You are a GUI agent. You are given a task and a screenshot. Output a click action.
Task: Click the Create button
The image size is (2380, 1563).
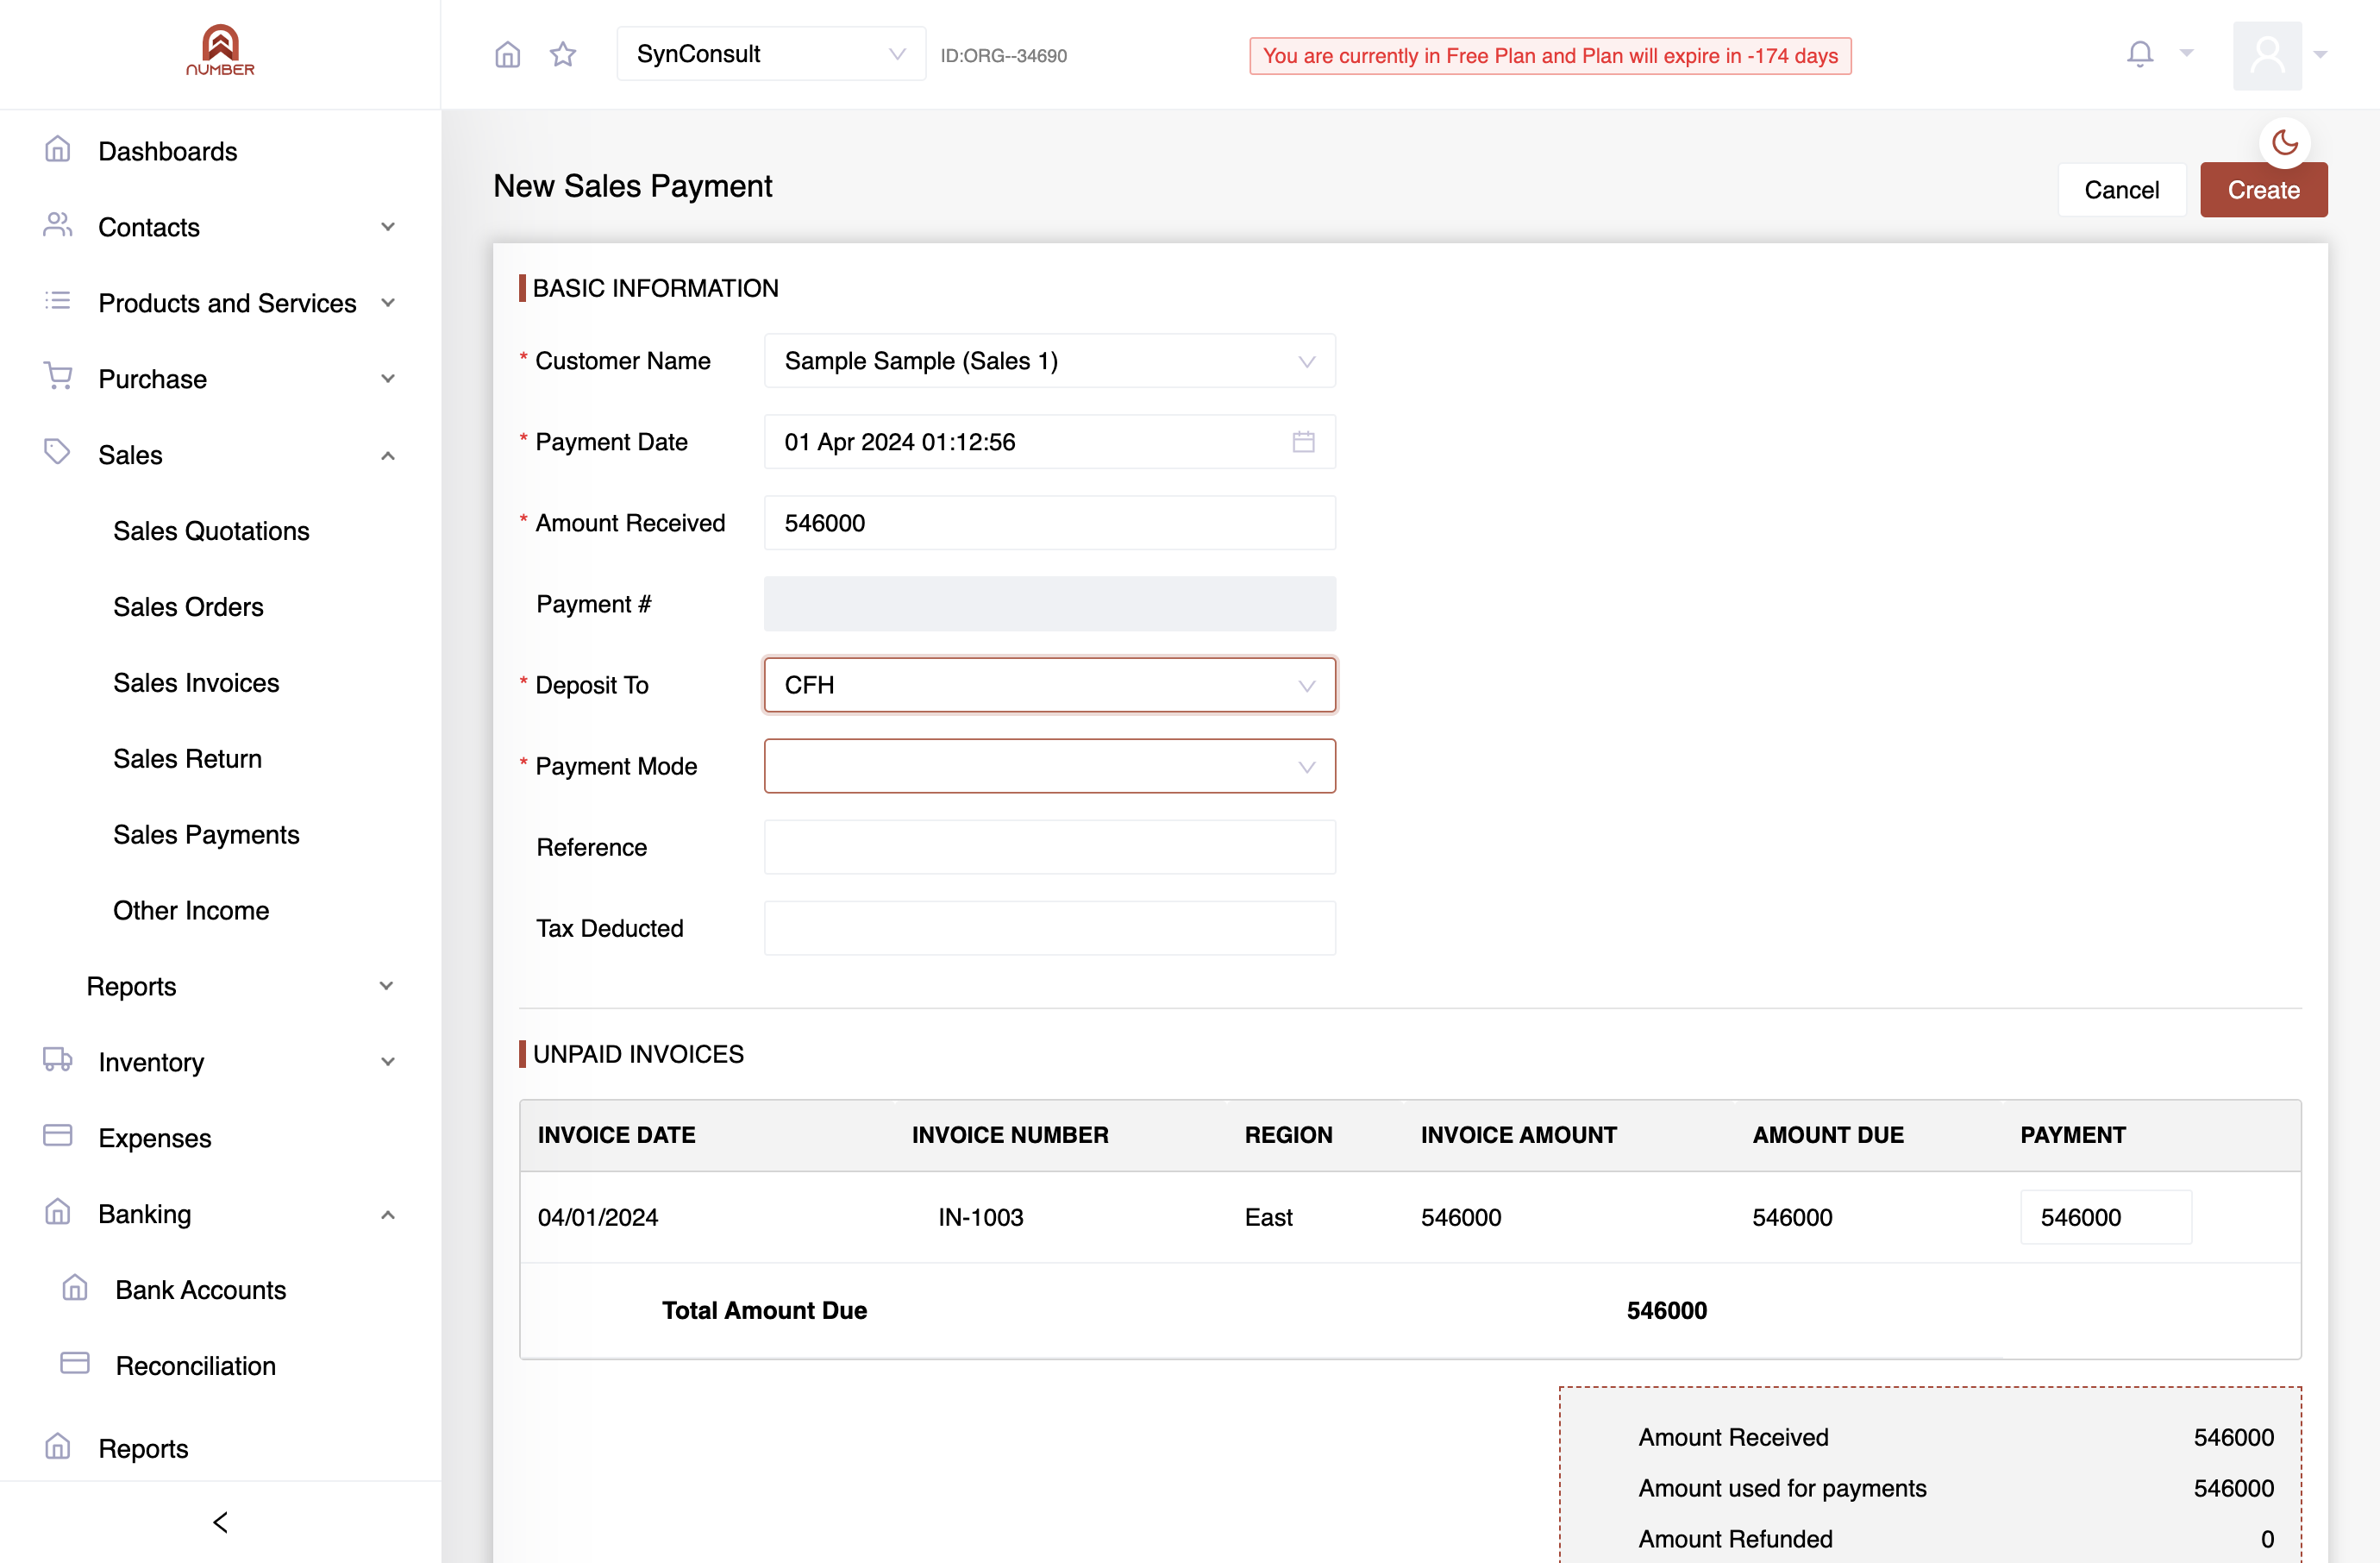tap(2263, 190)
